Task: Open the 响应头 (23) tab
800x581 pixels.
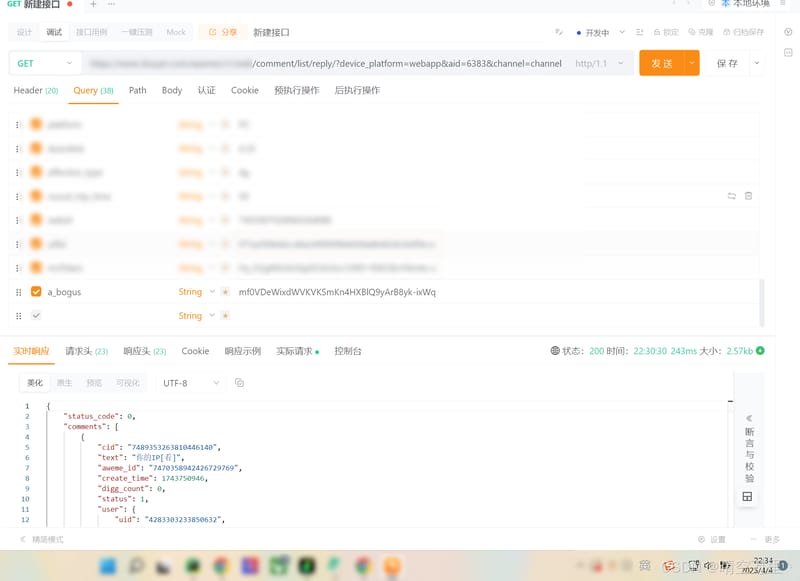Action: coord(145,351)
